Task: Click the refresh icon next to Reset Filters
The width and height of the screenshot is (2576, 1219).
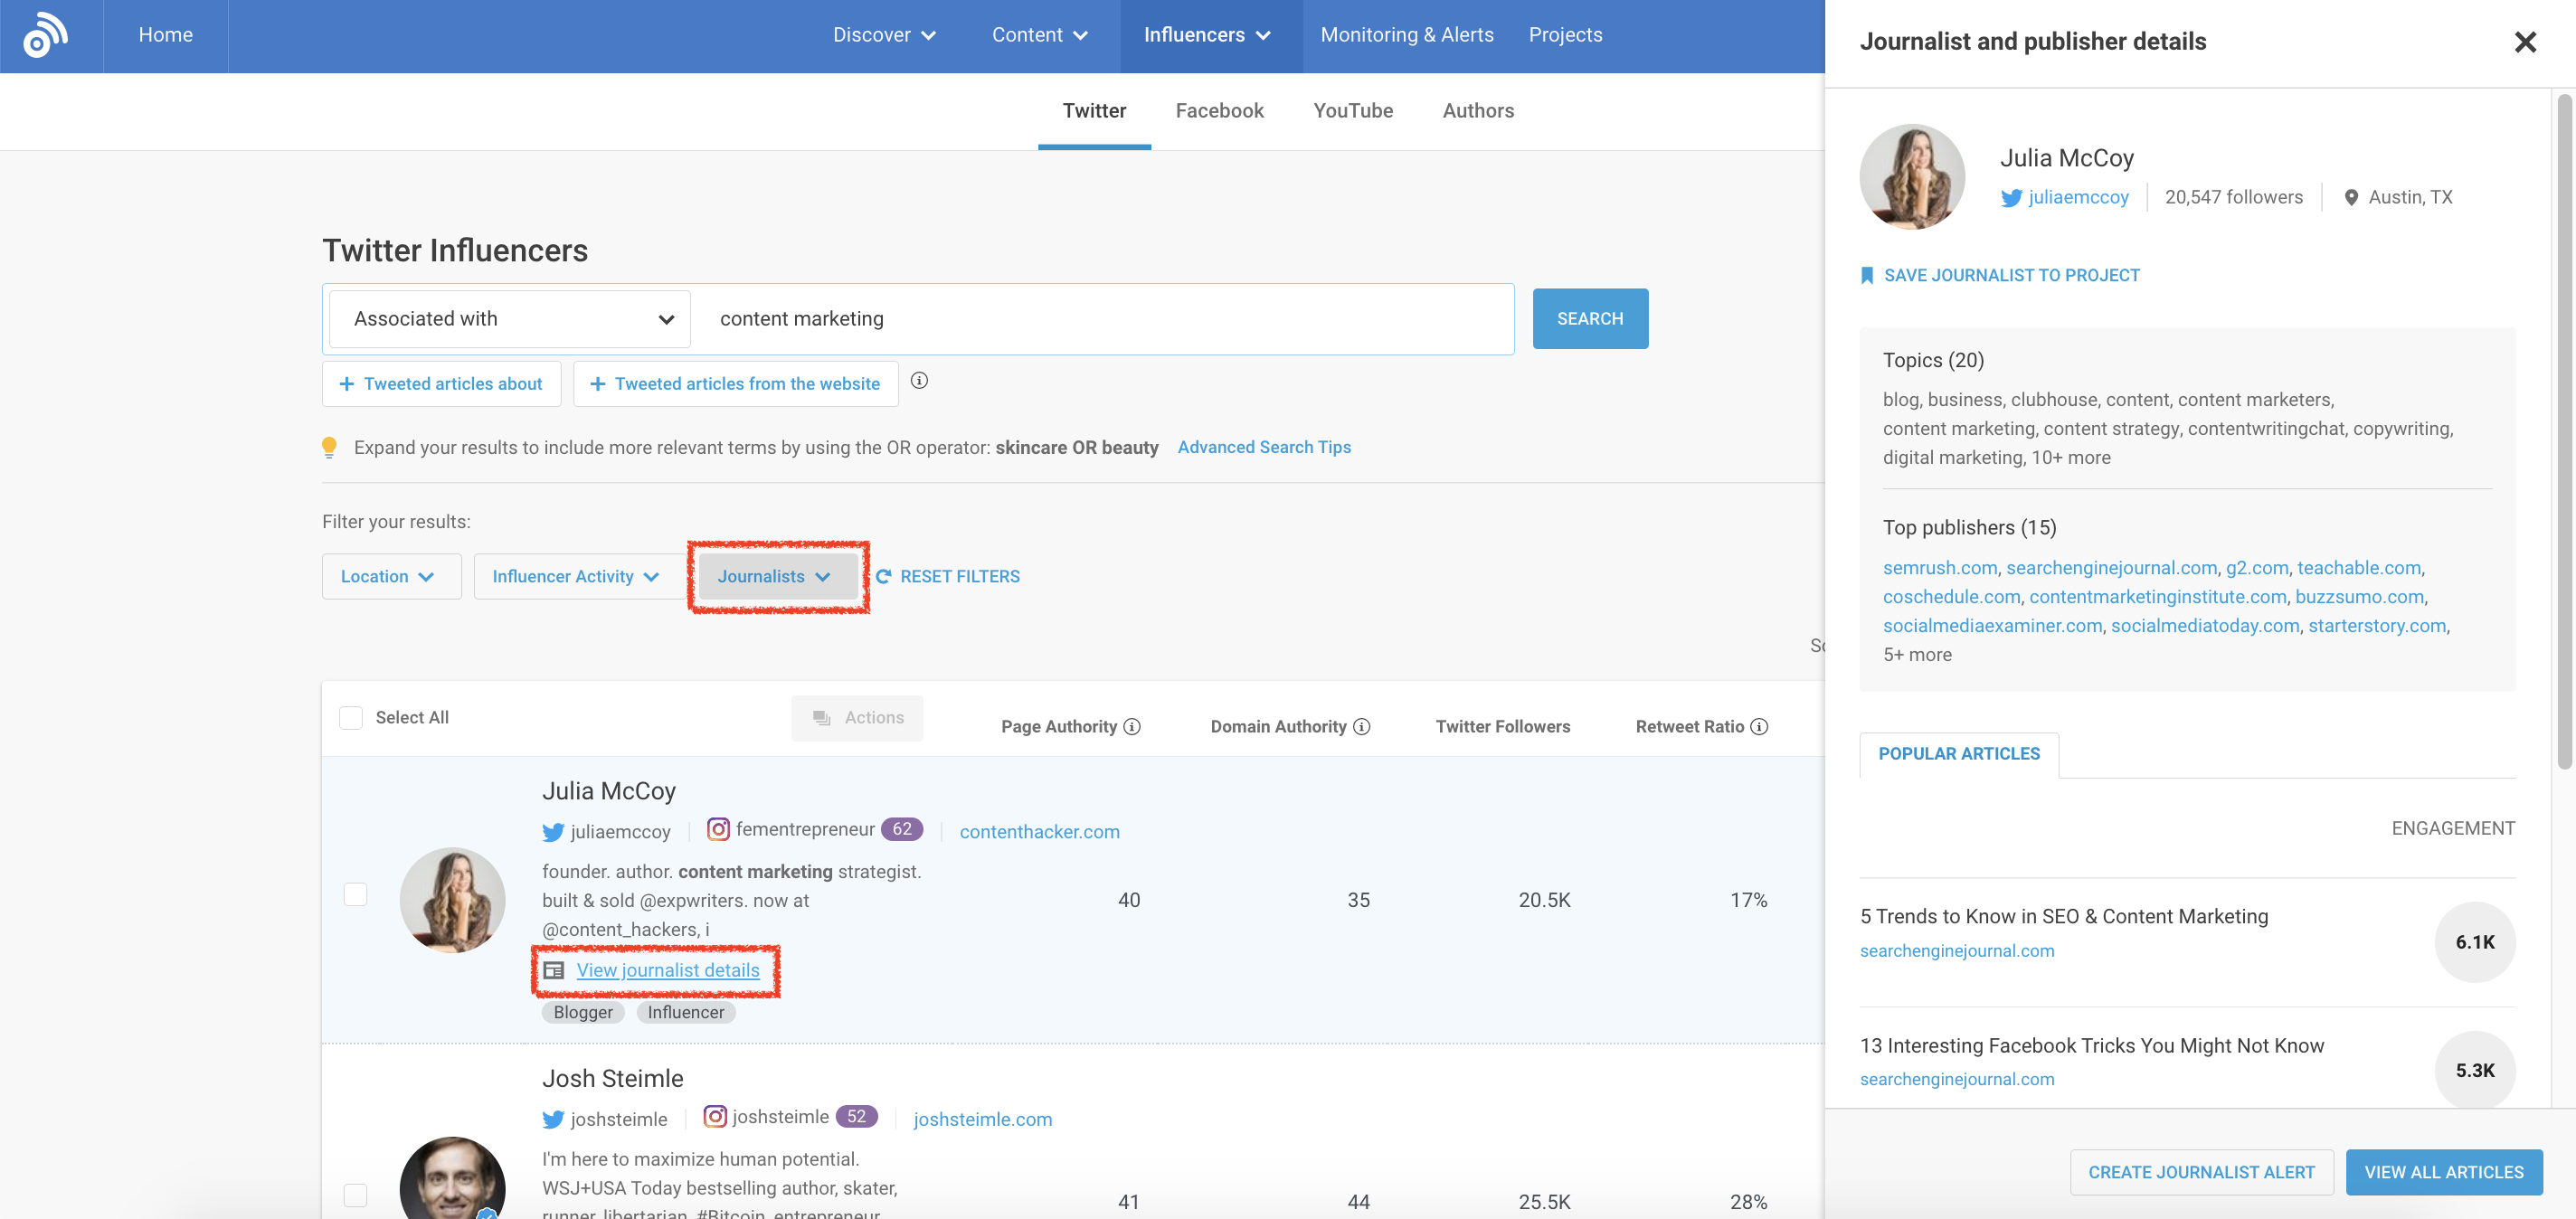Action: point(884,576)
